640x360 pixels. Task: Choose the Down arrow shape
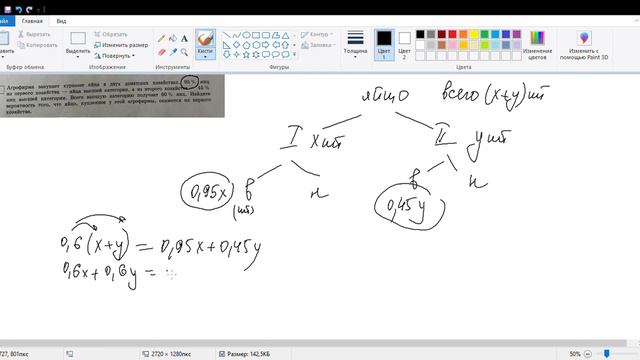227,54
